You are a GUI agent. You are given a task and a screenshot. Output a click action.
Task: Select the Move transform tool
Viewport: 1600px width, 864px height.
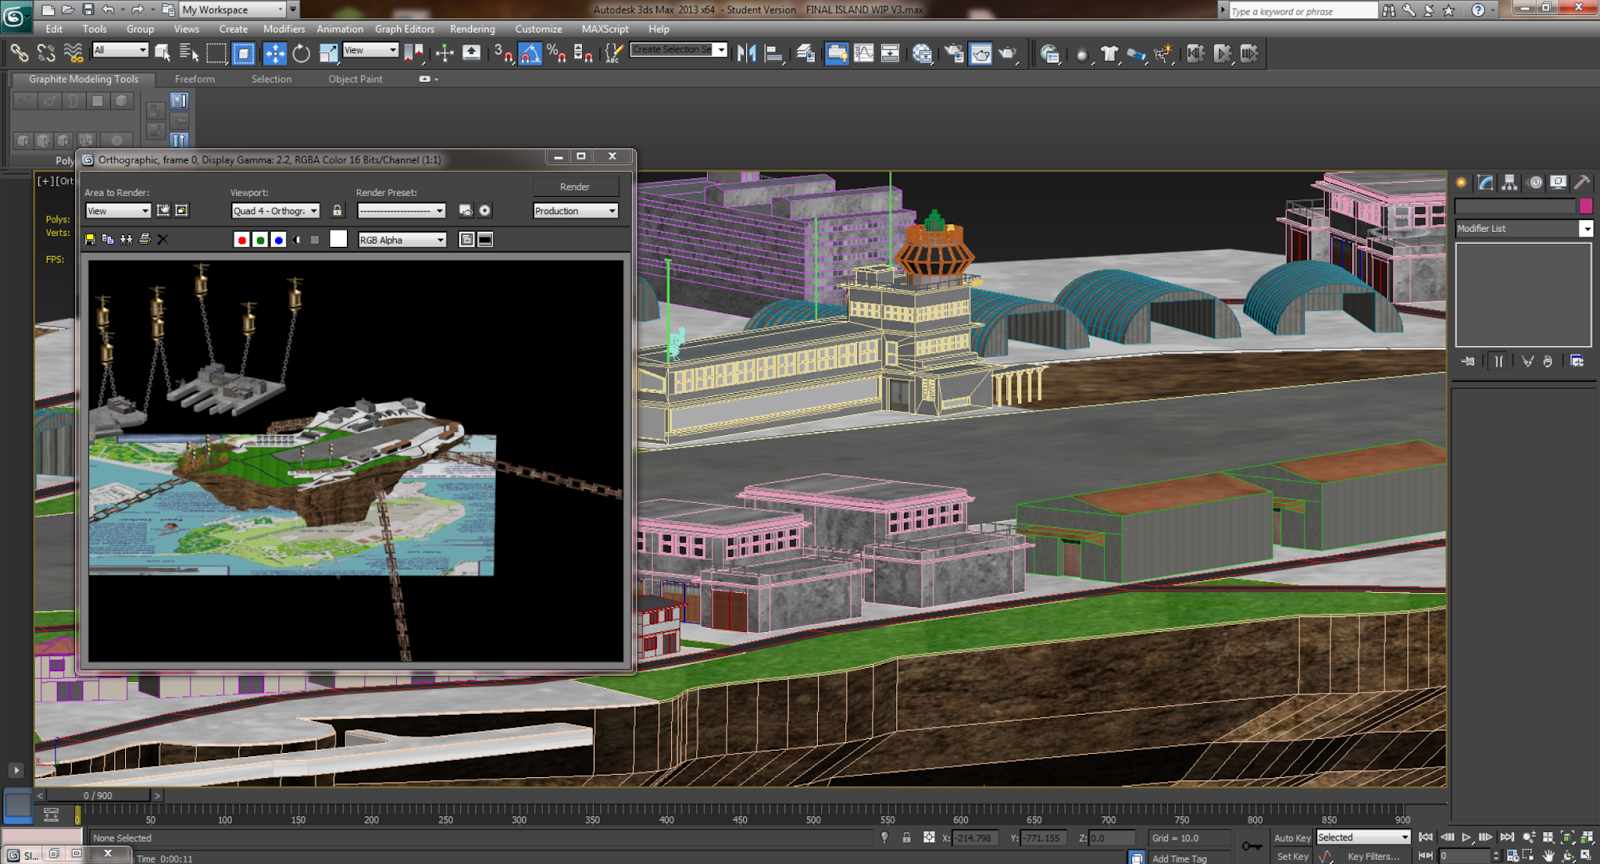[x=274, y=54]
